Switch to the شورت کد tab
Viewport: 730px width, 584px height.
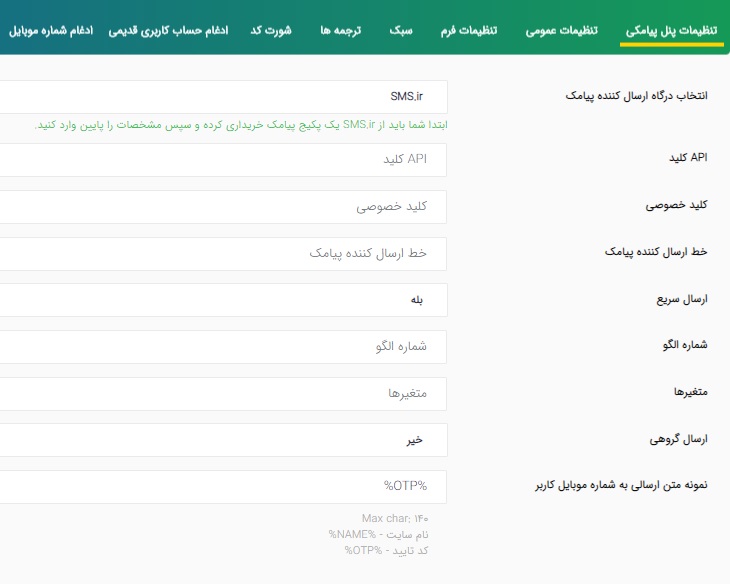pyautogui.click(x=271, y=31)
